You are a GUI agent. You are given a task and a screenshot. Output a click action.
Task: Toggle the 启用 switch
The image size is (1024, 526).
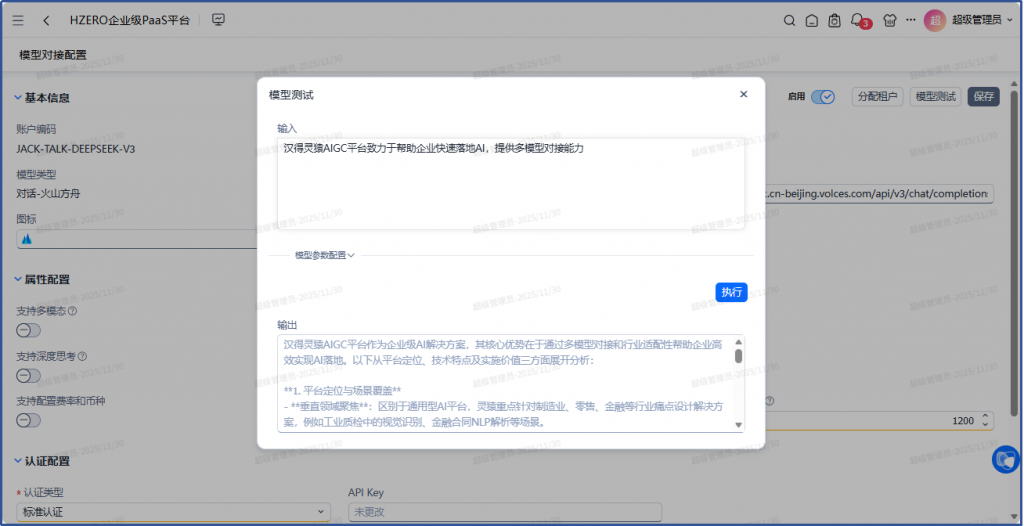[x=823, y=97]
